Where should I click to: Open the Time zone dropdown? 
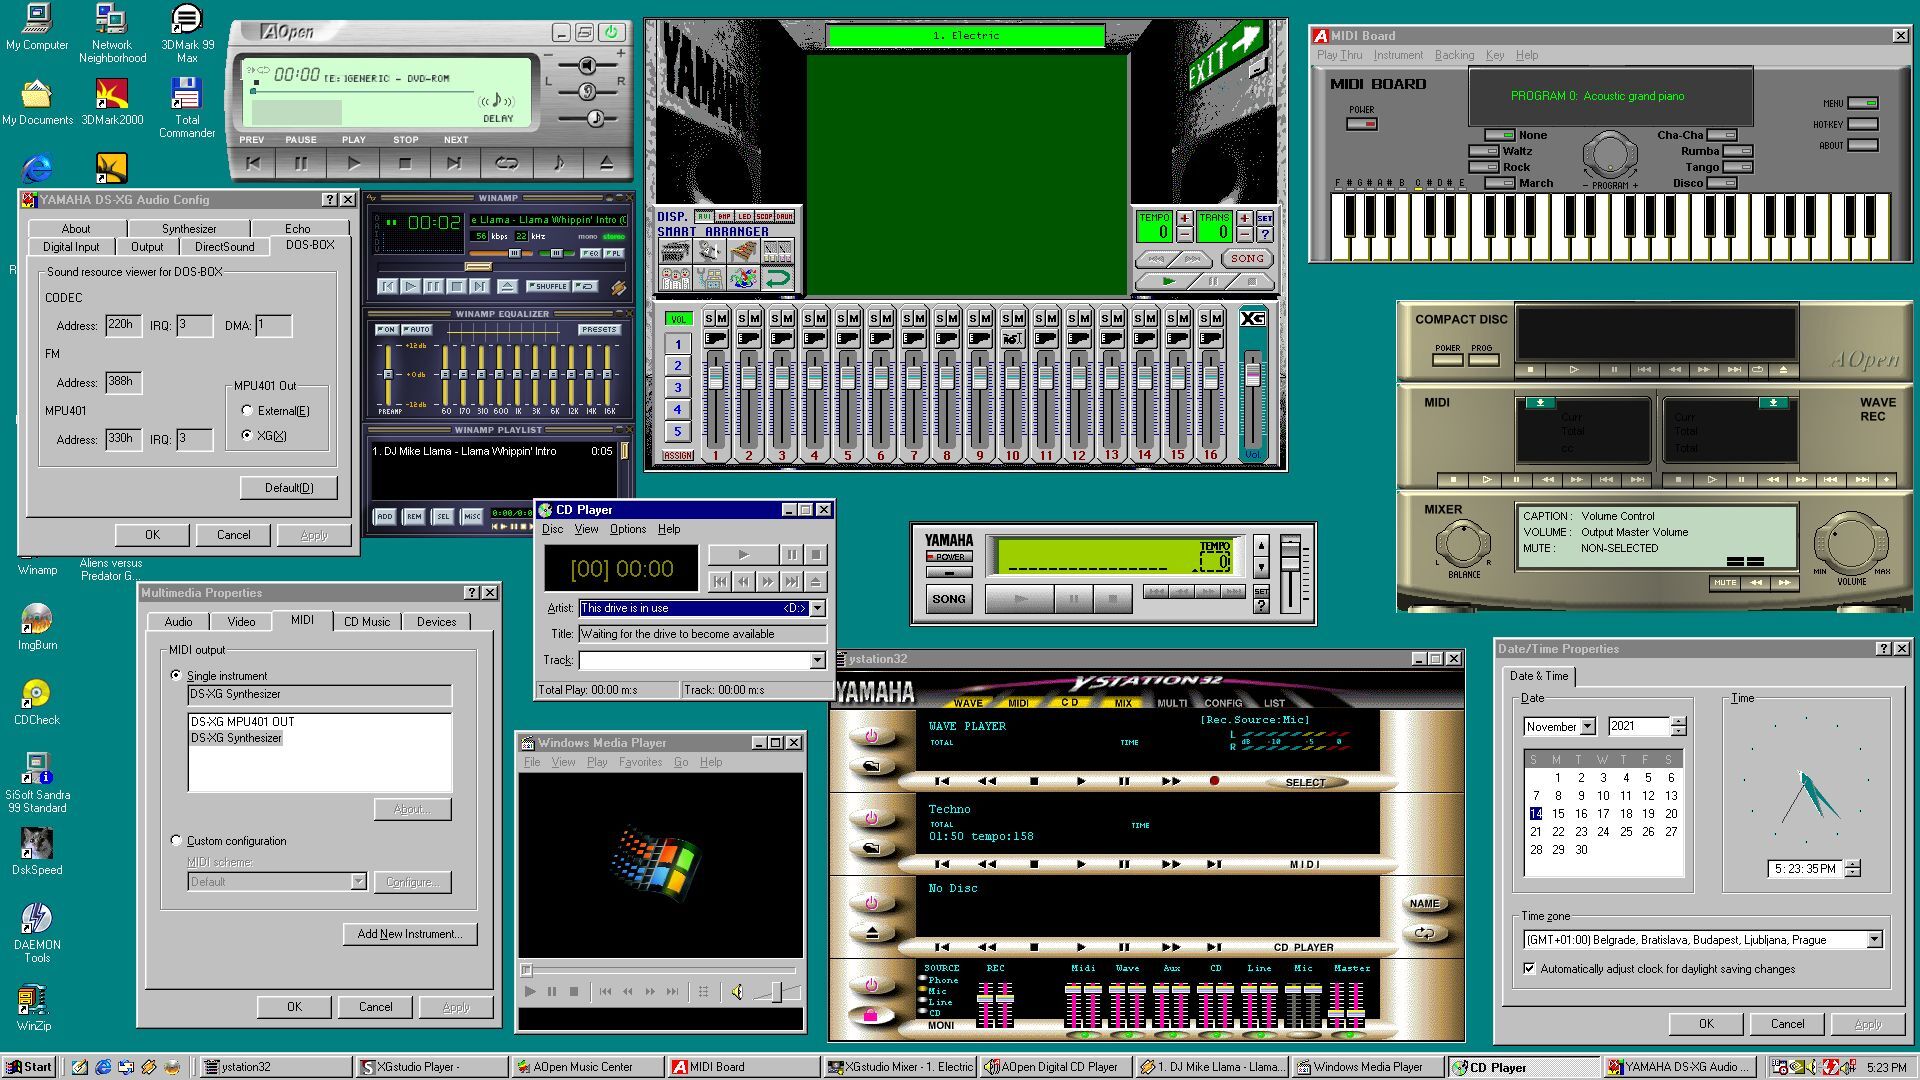pyautogui.click(x=1874, y=939)
